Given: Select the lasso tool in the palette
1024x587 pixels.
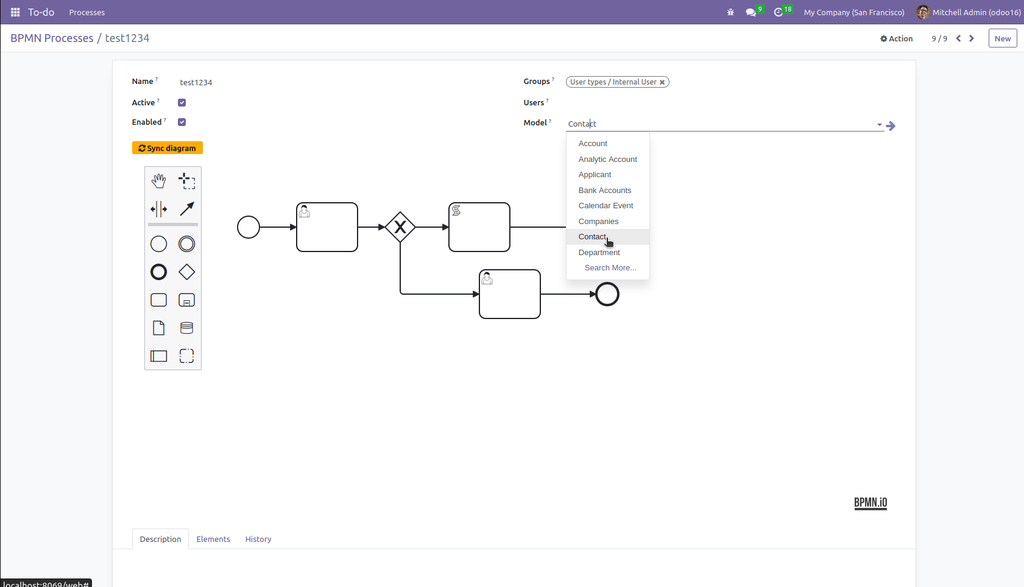Looking at the screenshot, I should coord(187,181).
